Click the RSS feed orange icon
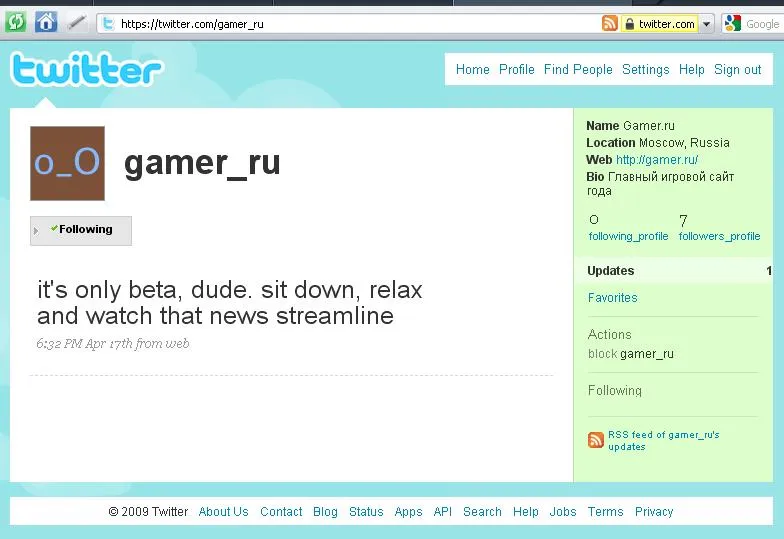The image size is (784, 539). [596, 440]
